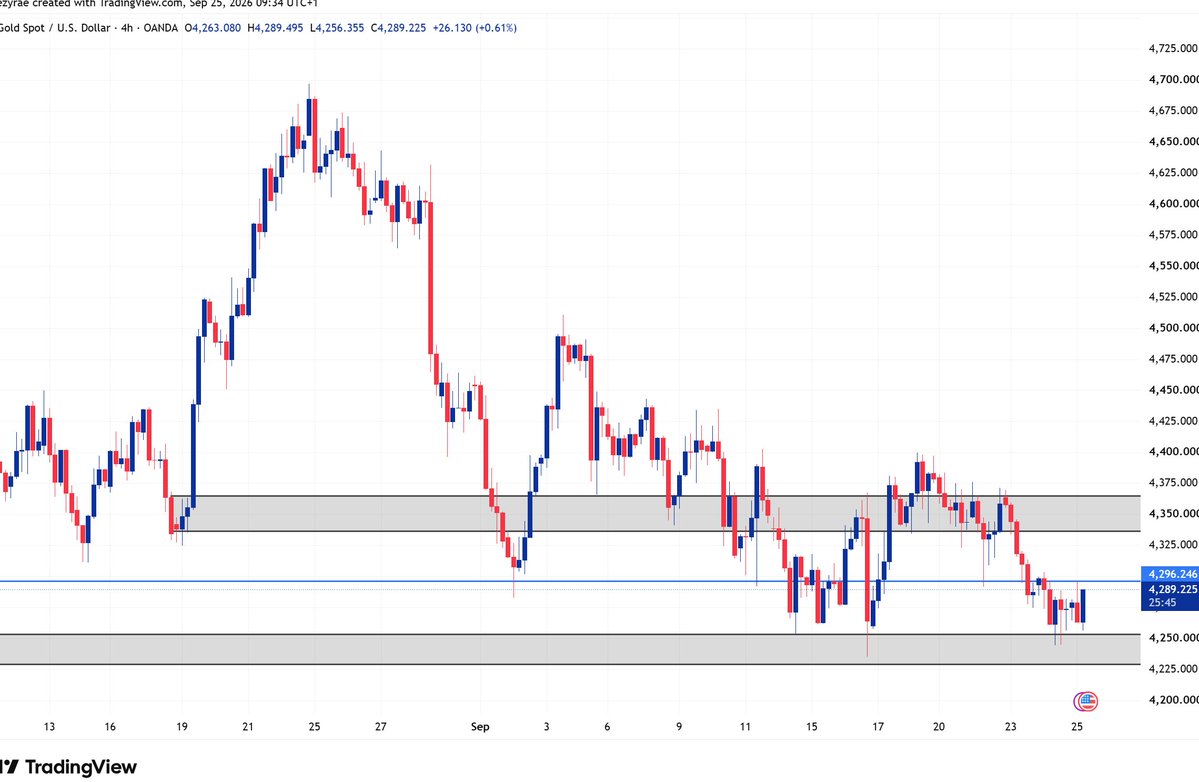Click the 4,525.000 price axis label
The image size is (1199, 782).
(1173, 296)
